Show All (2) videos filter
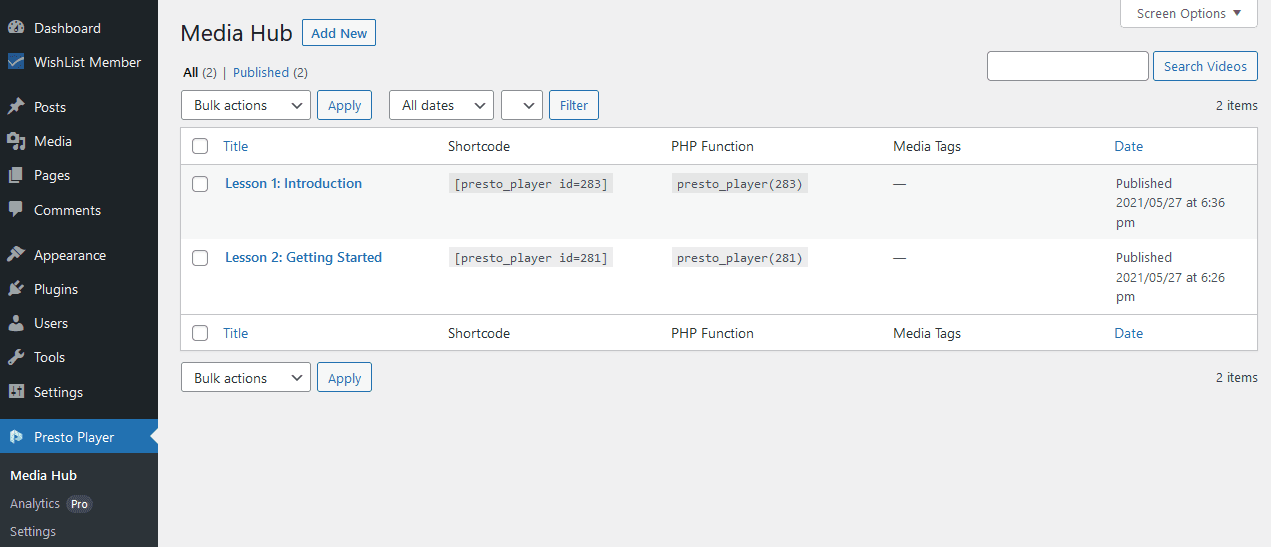The height and width of the screenshot is (547, 1271). pos(200,72)
